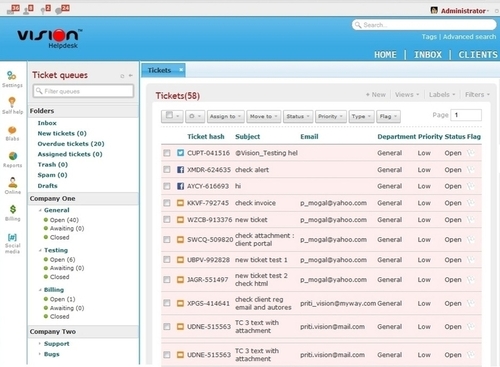Flag ticket CUPT-041516
The image size is (500, 367).
pos(471,153)
